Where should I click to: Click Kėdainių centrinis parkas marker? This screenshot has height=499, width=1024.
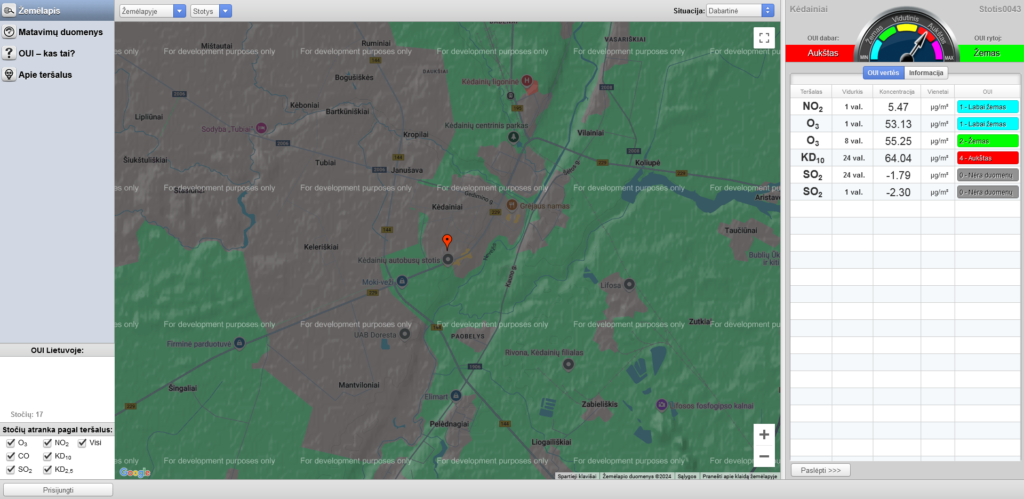pyautogui.click(x=513, y=137)
